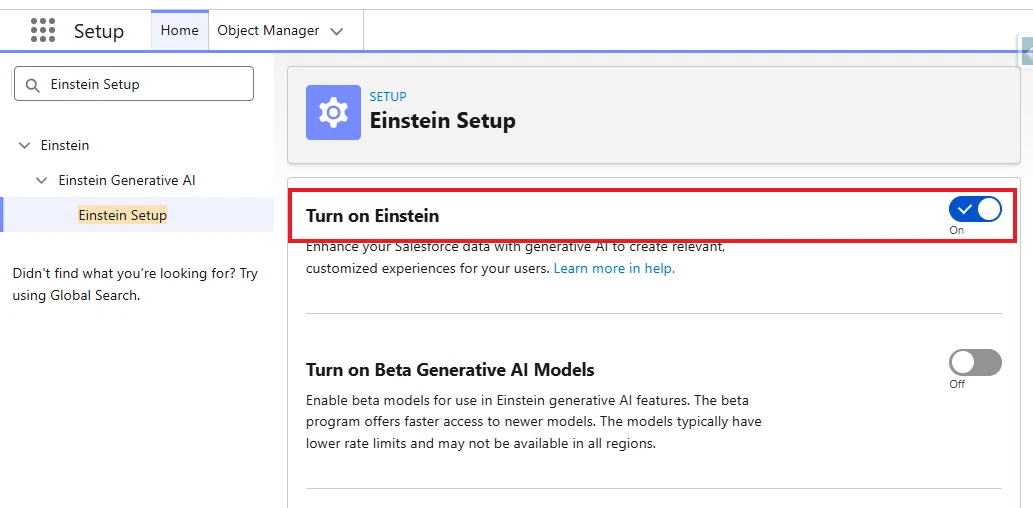Click the Einstein Setup page heading
The width and height of the screenshot is (1033, 508).
(443, 121)
